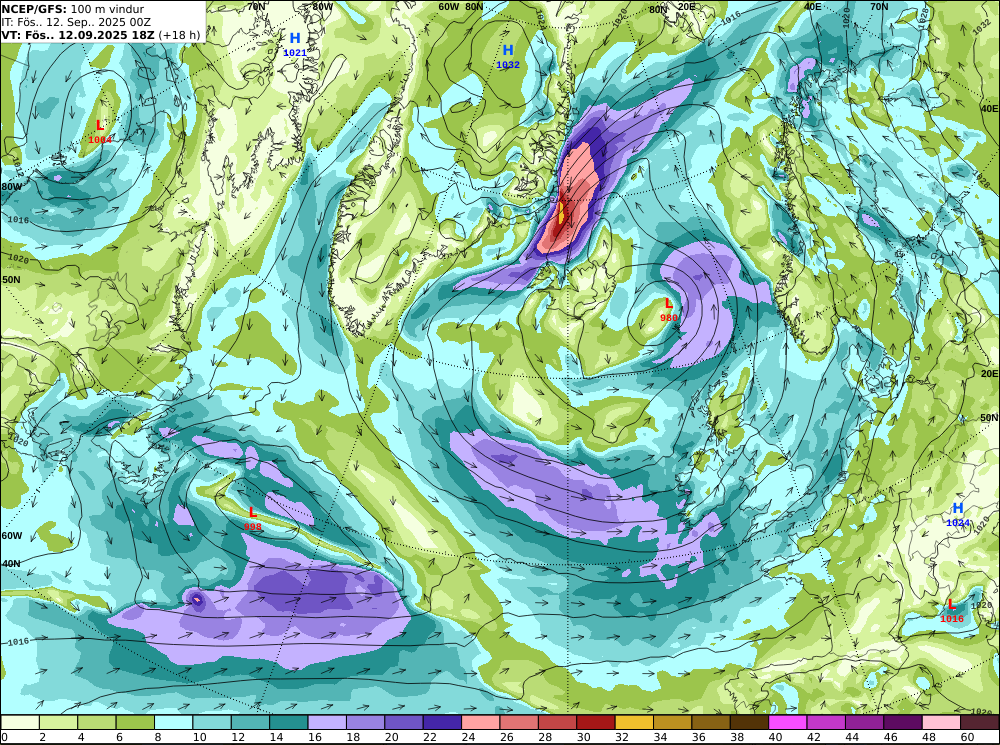This screenshot has height=745, width=1000.
Task: Select the blue H high labeled 1032
Action: pos(508,50)
